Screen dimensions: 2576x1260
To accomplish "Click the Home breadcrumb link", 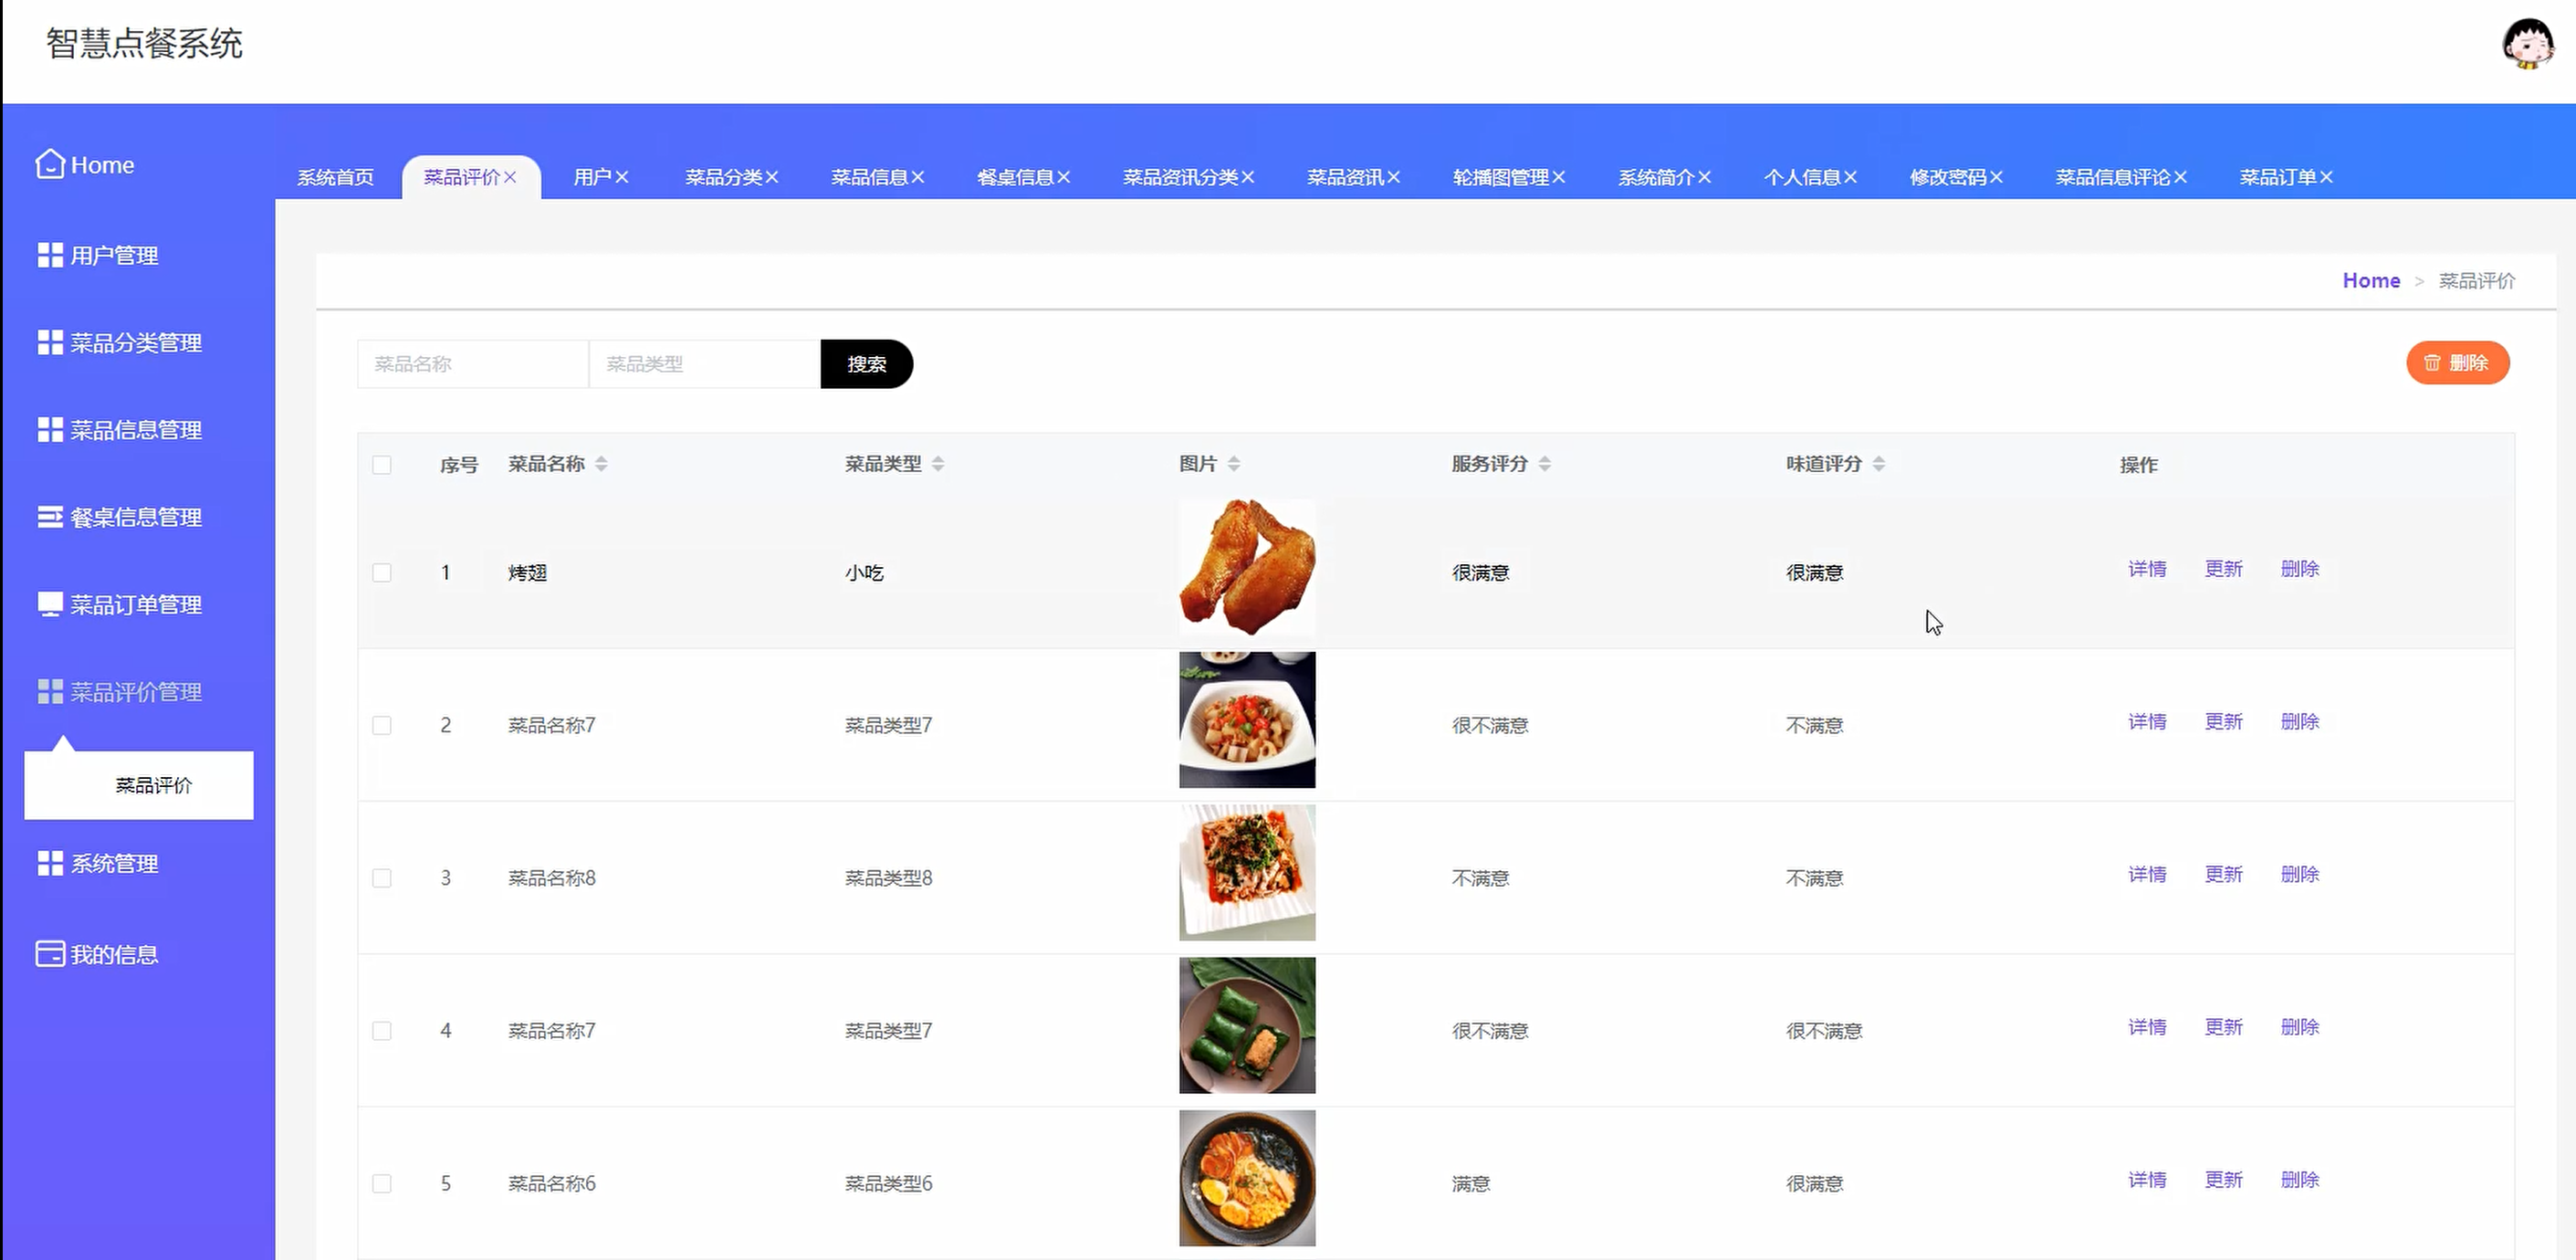I will point(2371,281).
